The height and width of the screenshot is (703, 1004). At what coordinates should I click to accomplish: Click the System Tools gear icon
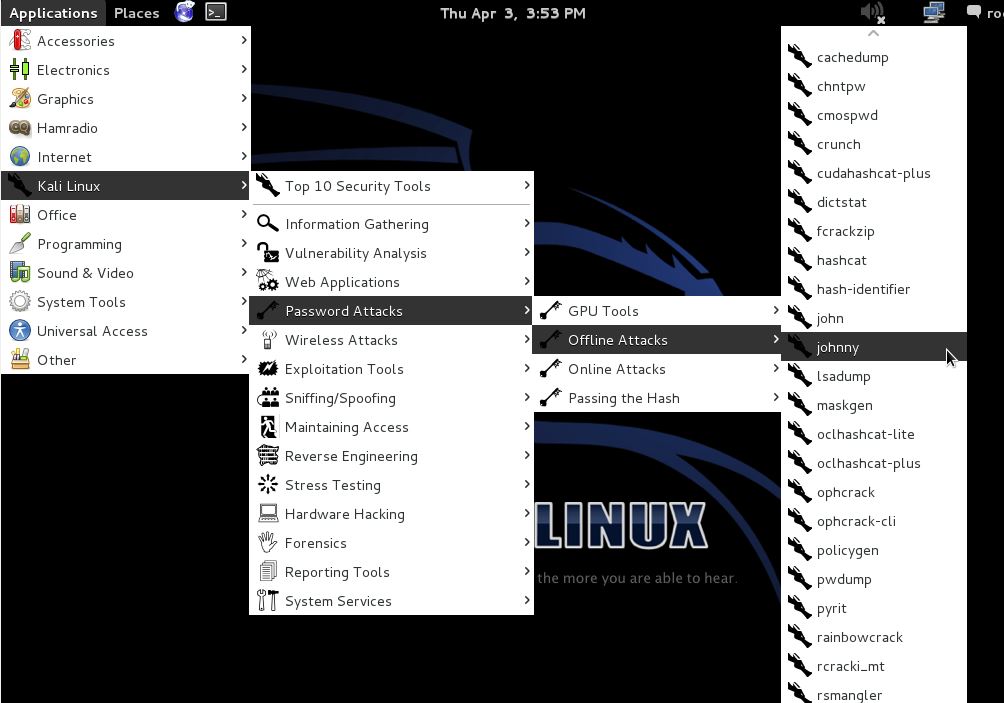tap(20, 302)
